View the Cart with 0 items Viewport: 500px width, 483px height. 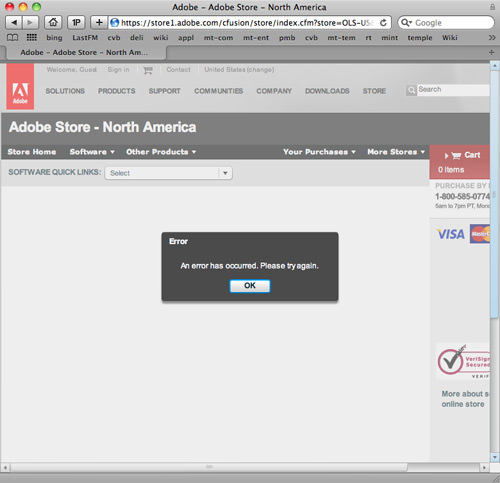(x=460, y=162)
